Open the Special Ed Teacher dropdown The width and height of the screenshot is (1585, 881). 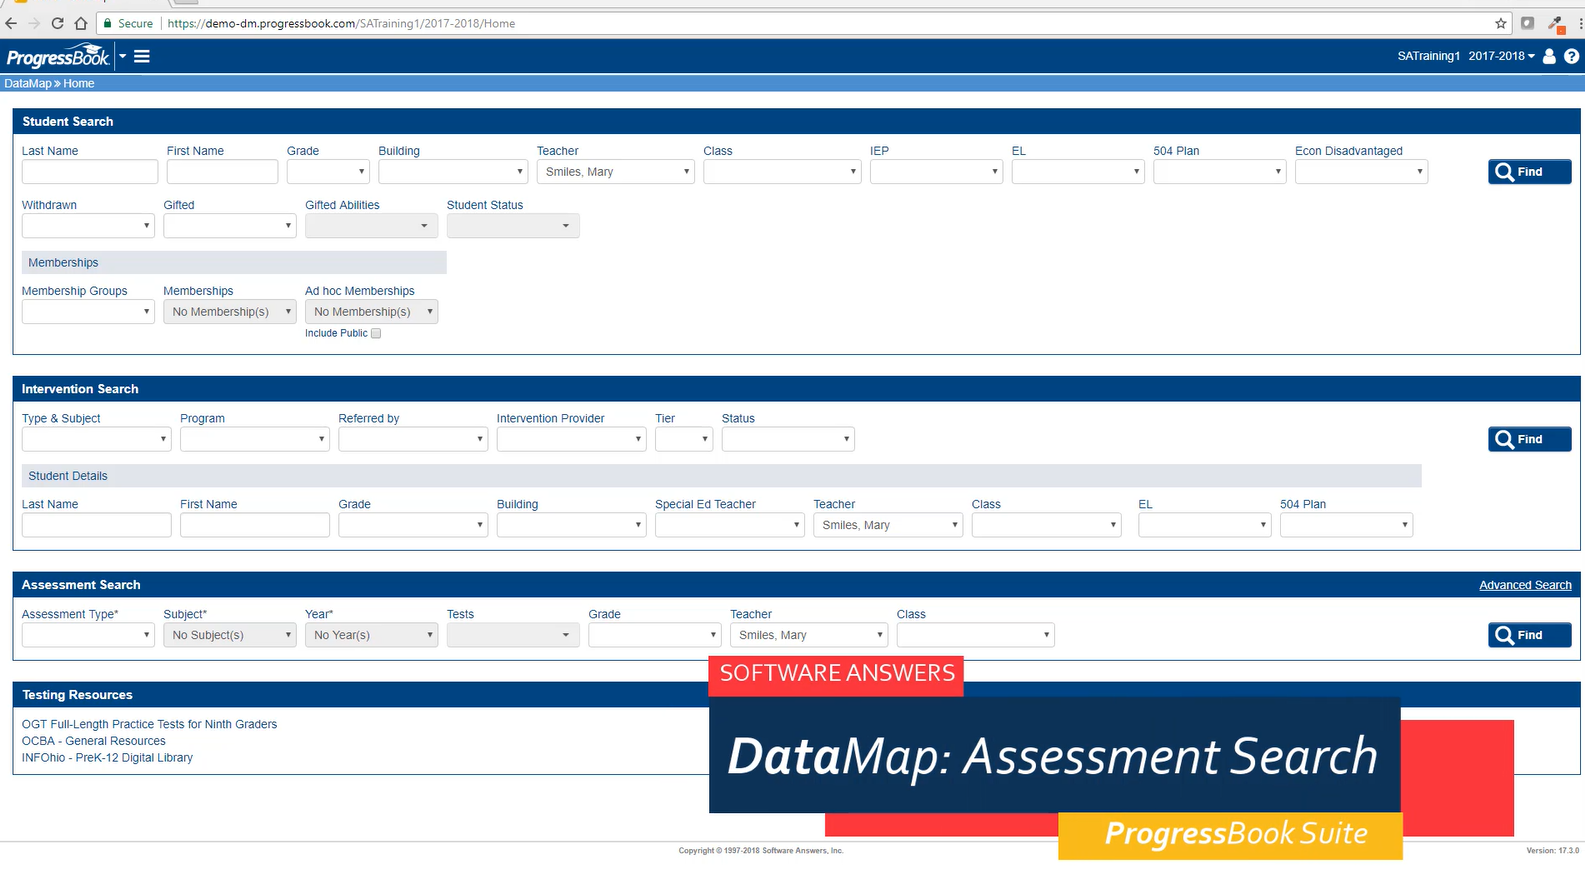pyautogui.click(x=730, y=525)
